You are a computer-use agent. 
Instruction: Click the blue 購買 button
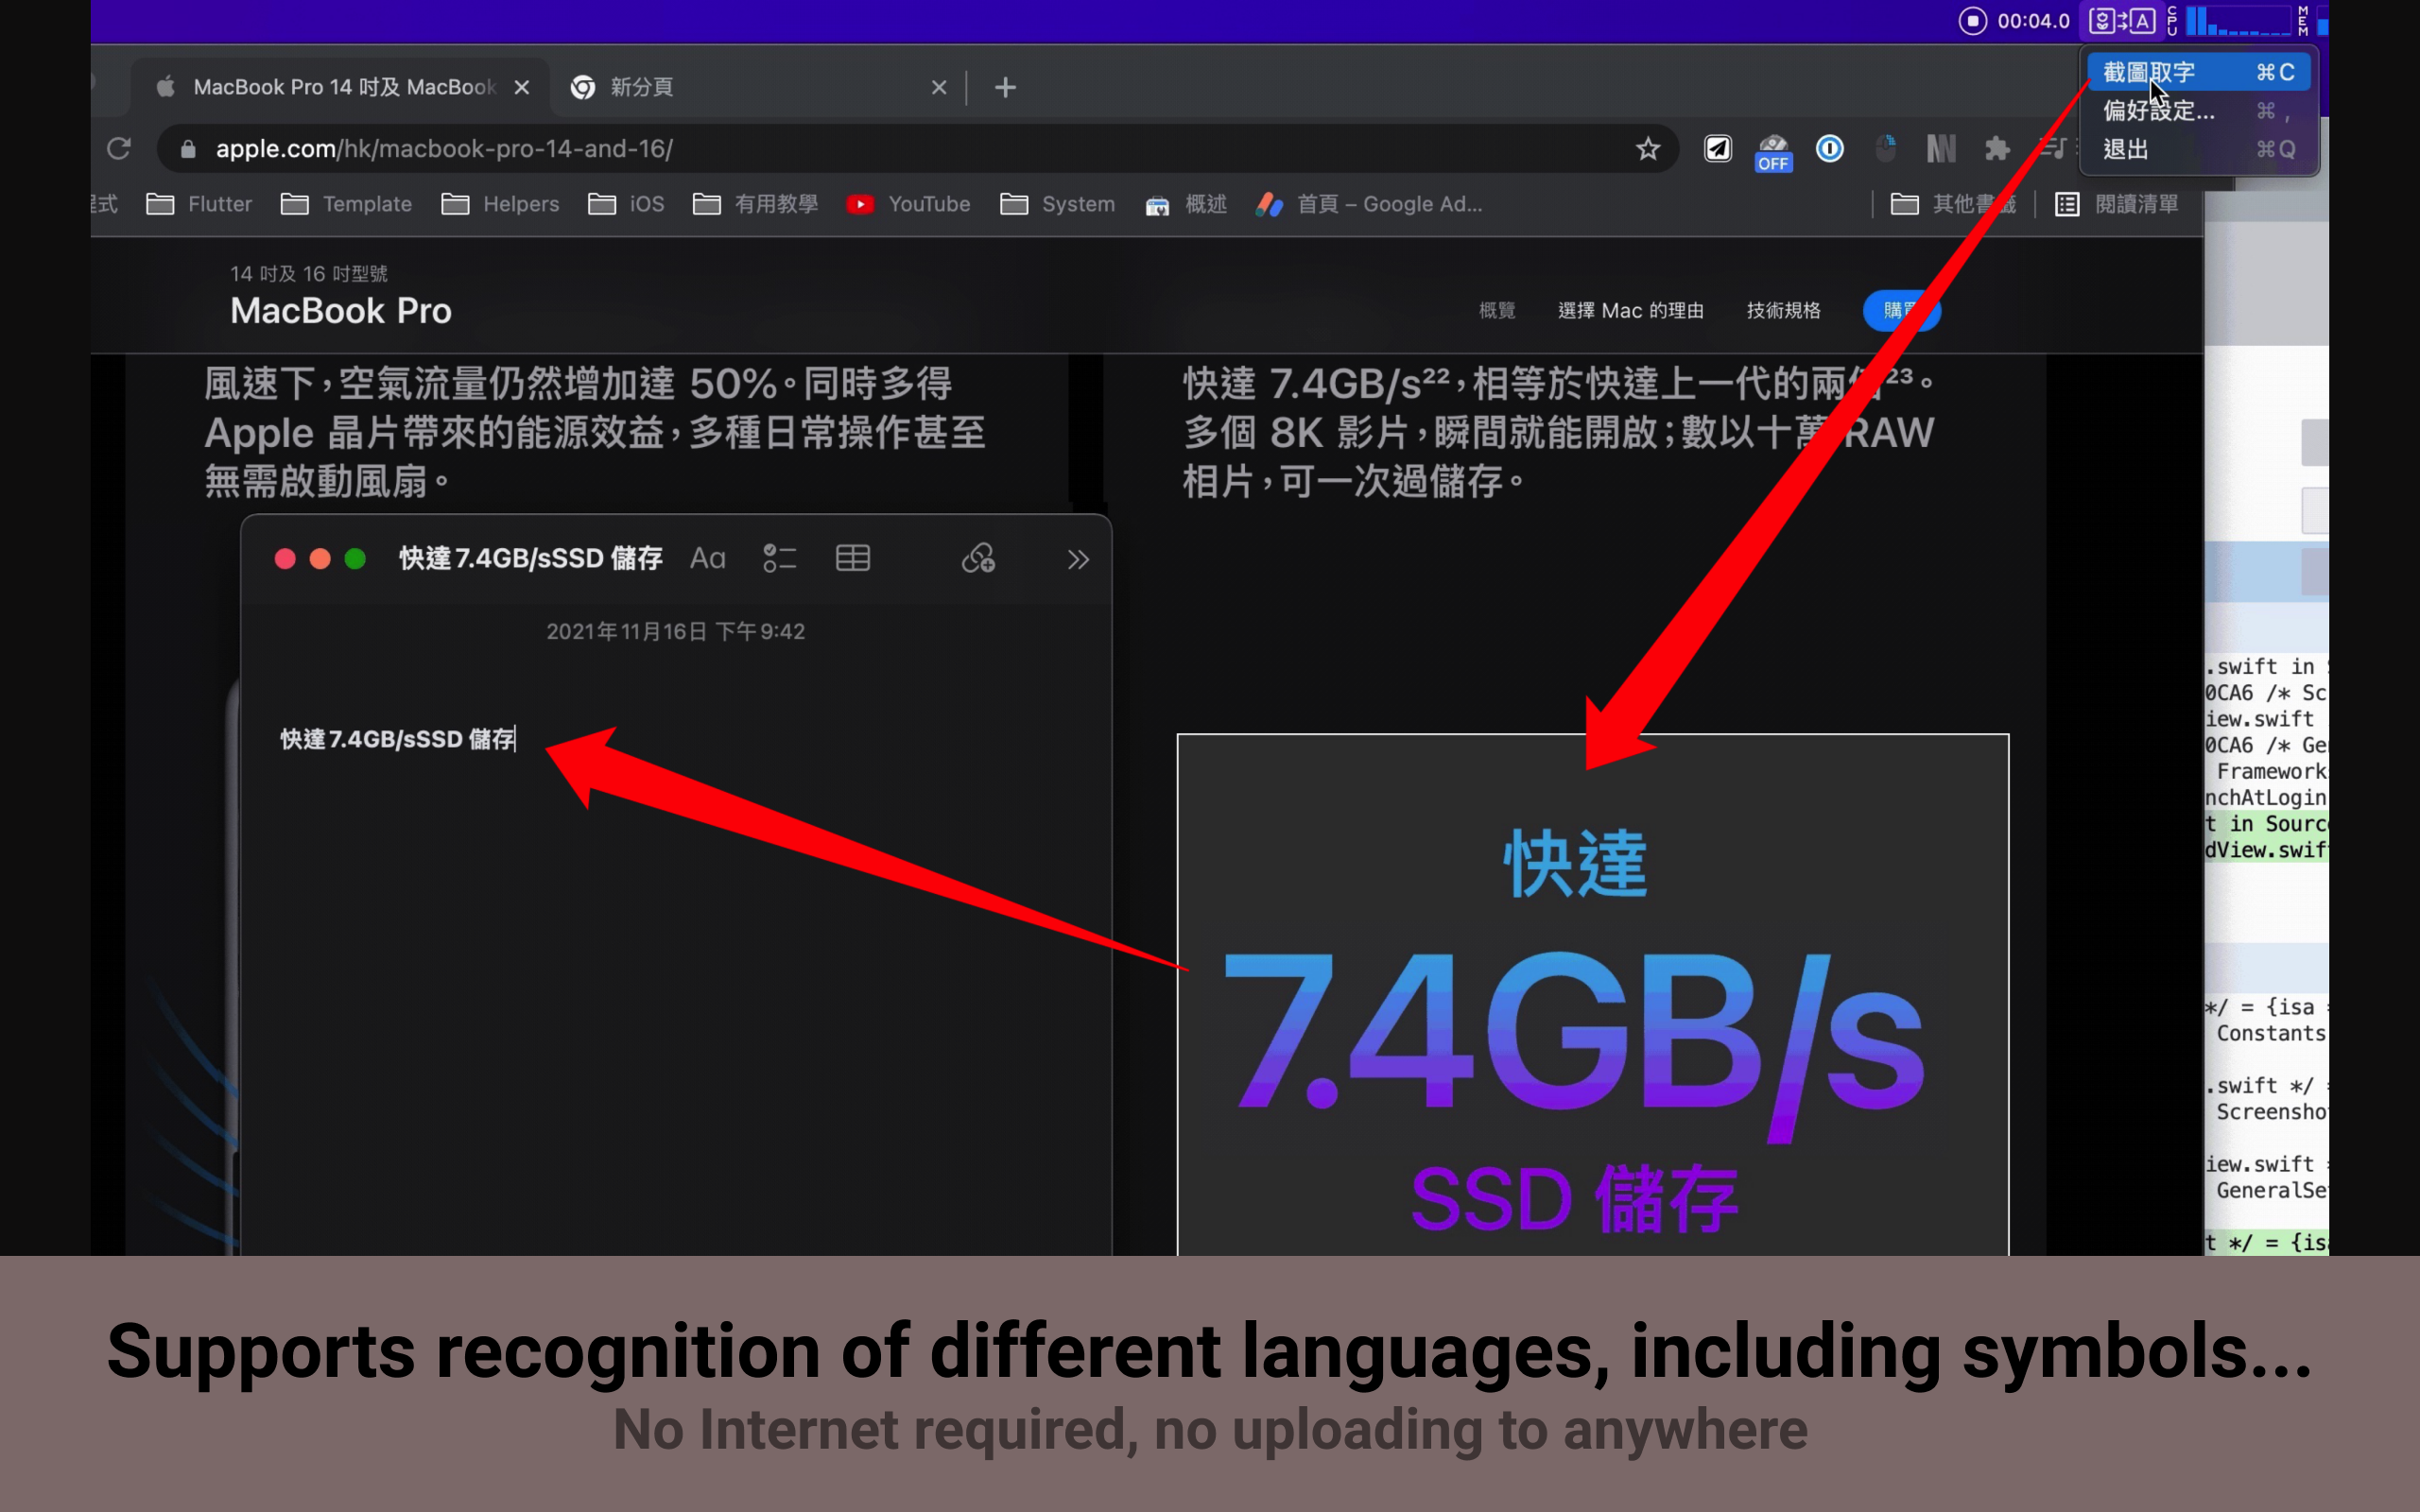click(1901, 311)
